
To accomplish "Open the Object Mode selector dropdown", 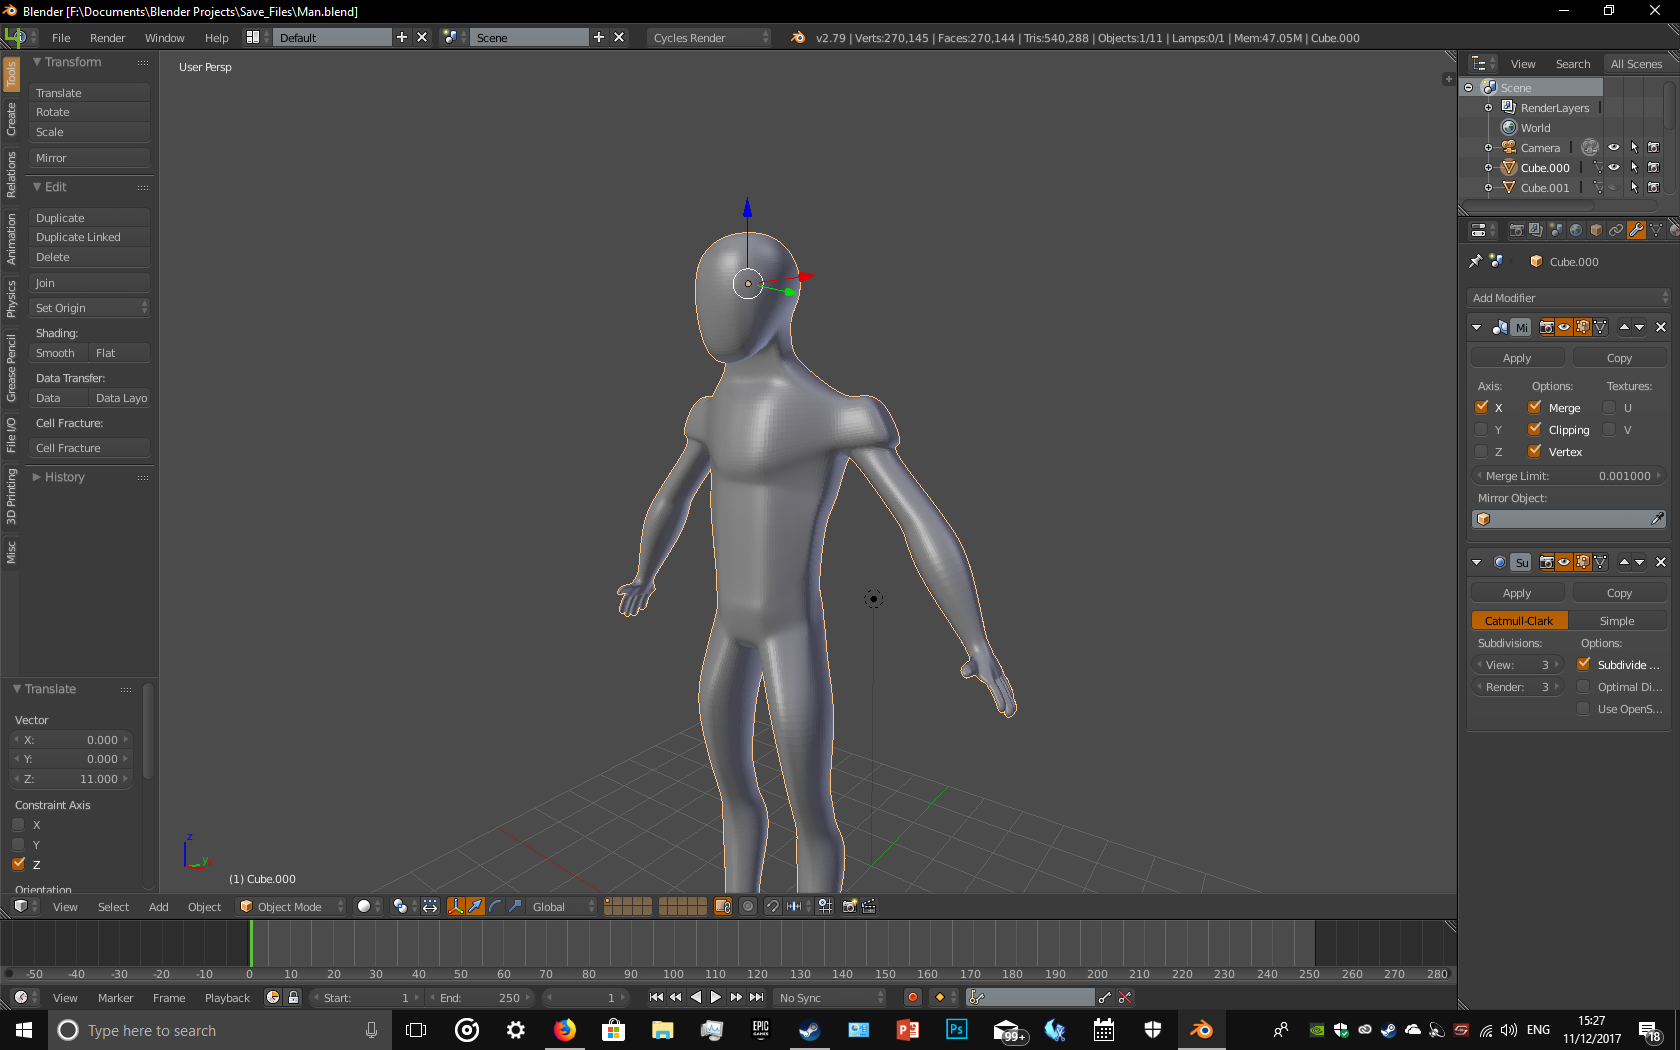I will tap(291, 906).
